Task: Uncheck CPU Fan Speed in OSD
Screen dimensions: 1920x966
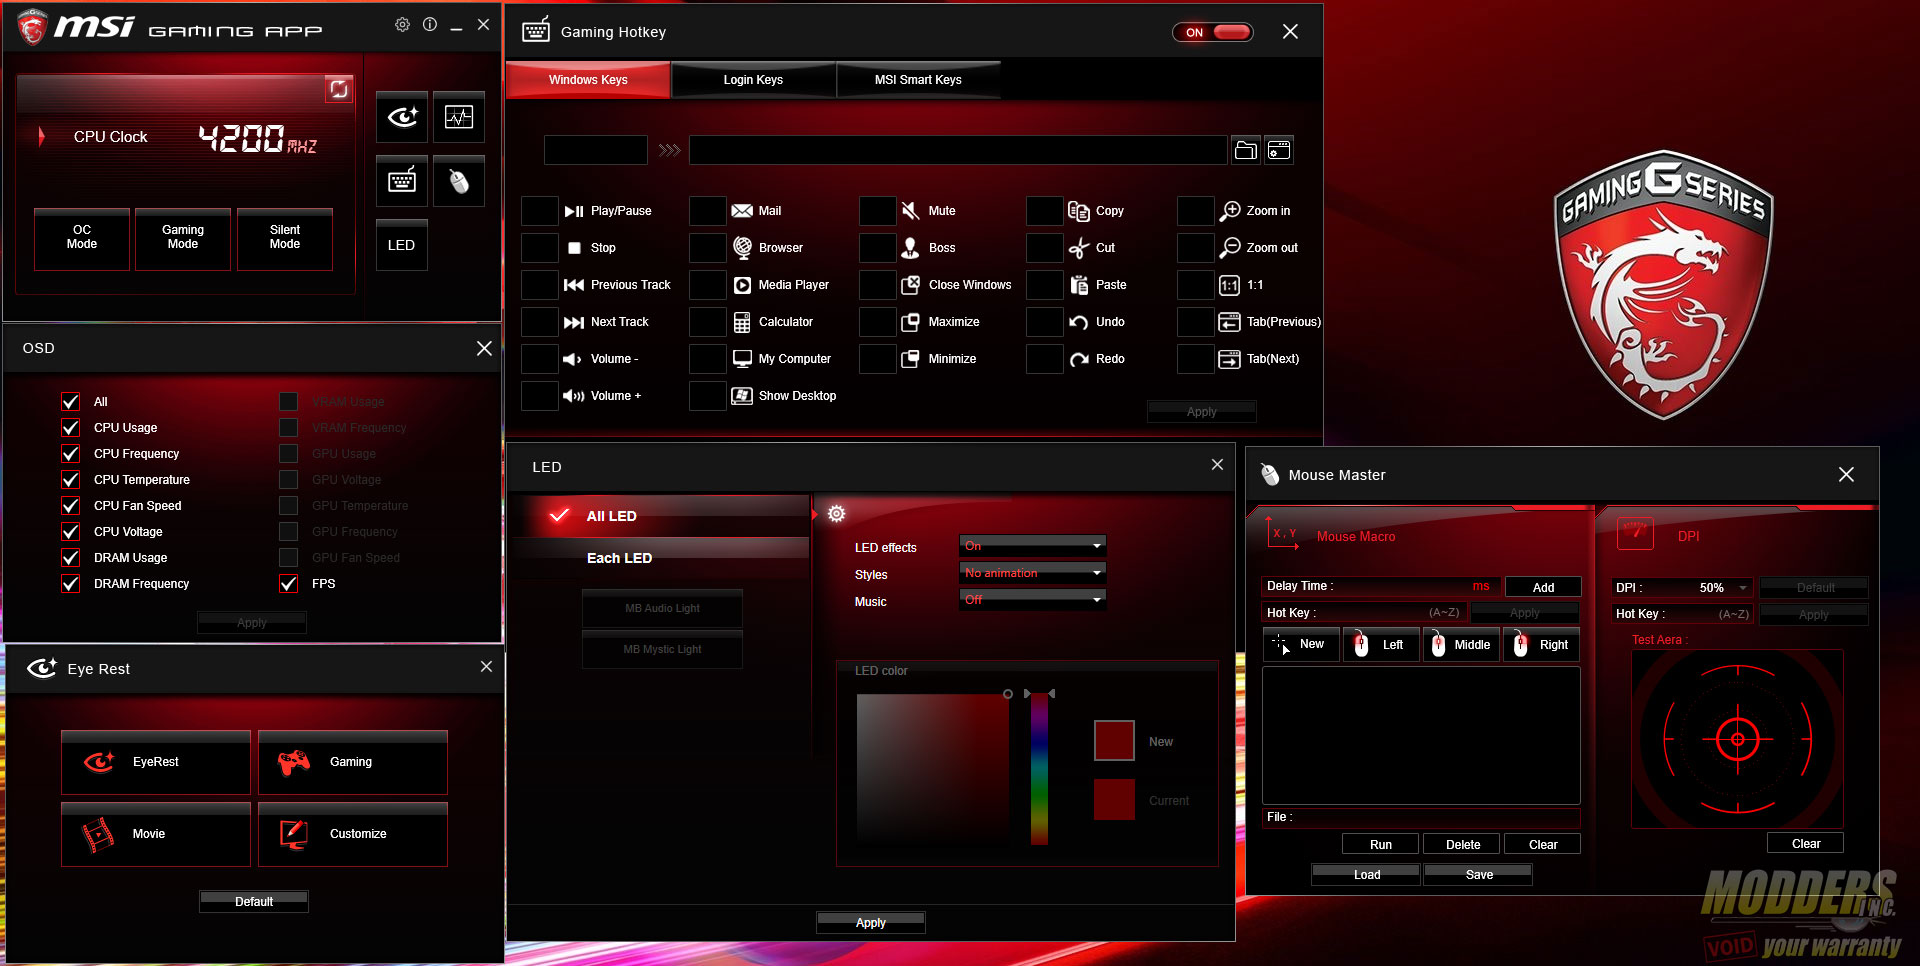Action: point(71,506)
